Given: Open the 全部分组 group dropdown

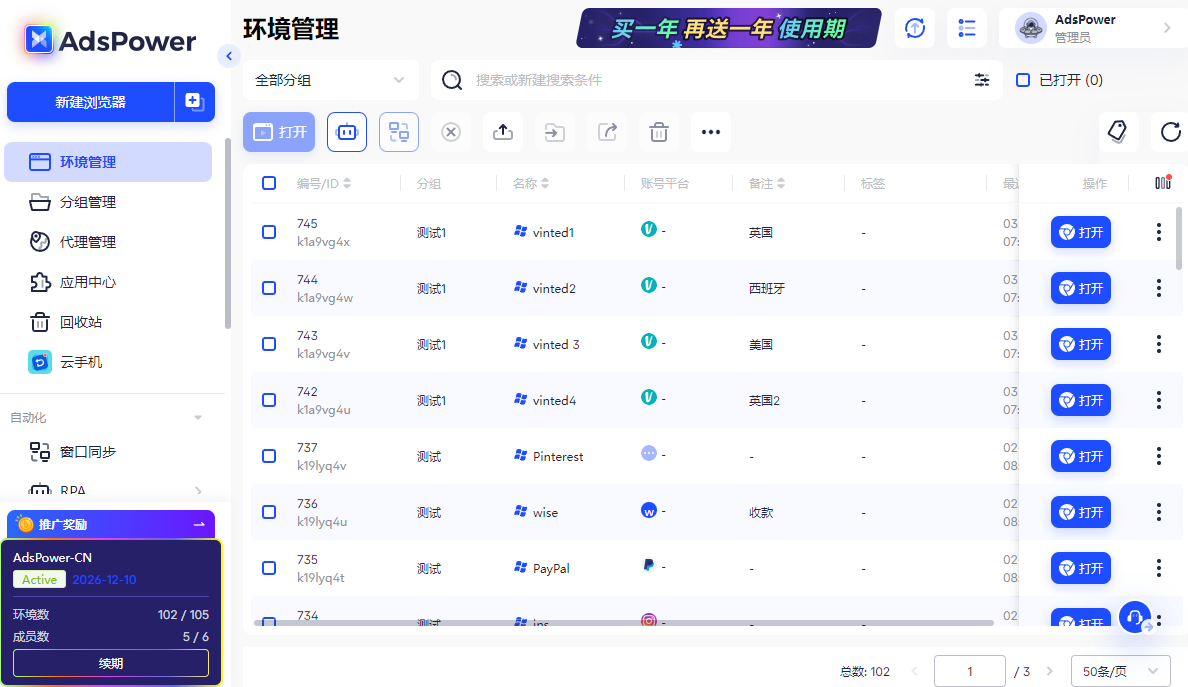Looking at the screenshot, I should (x=330, y=80).
